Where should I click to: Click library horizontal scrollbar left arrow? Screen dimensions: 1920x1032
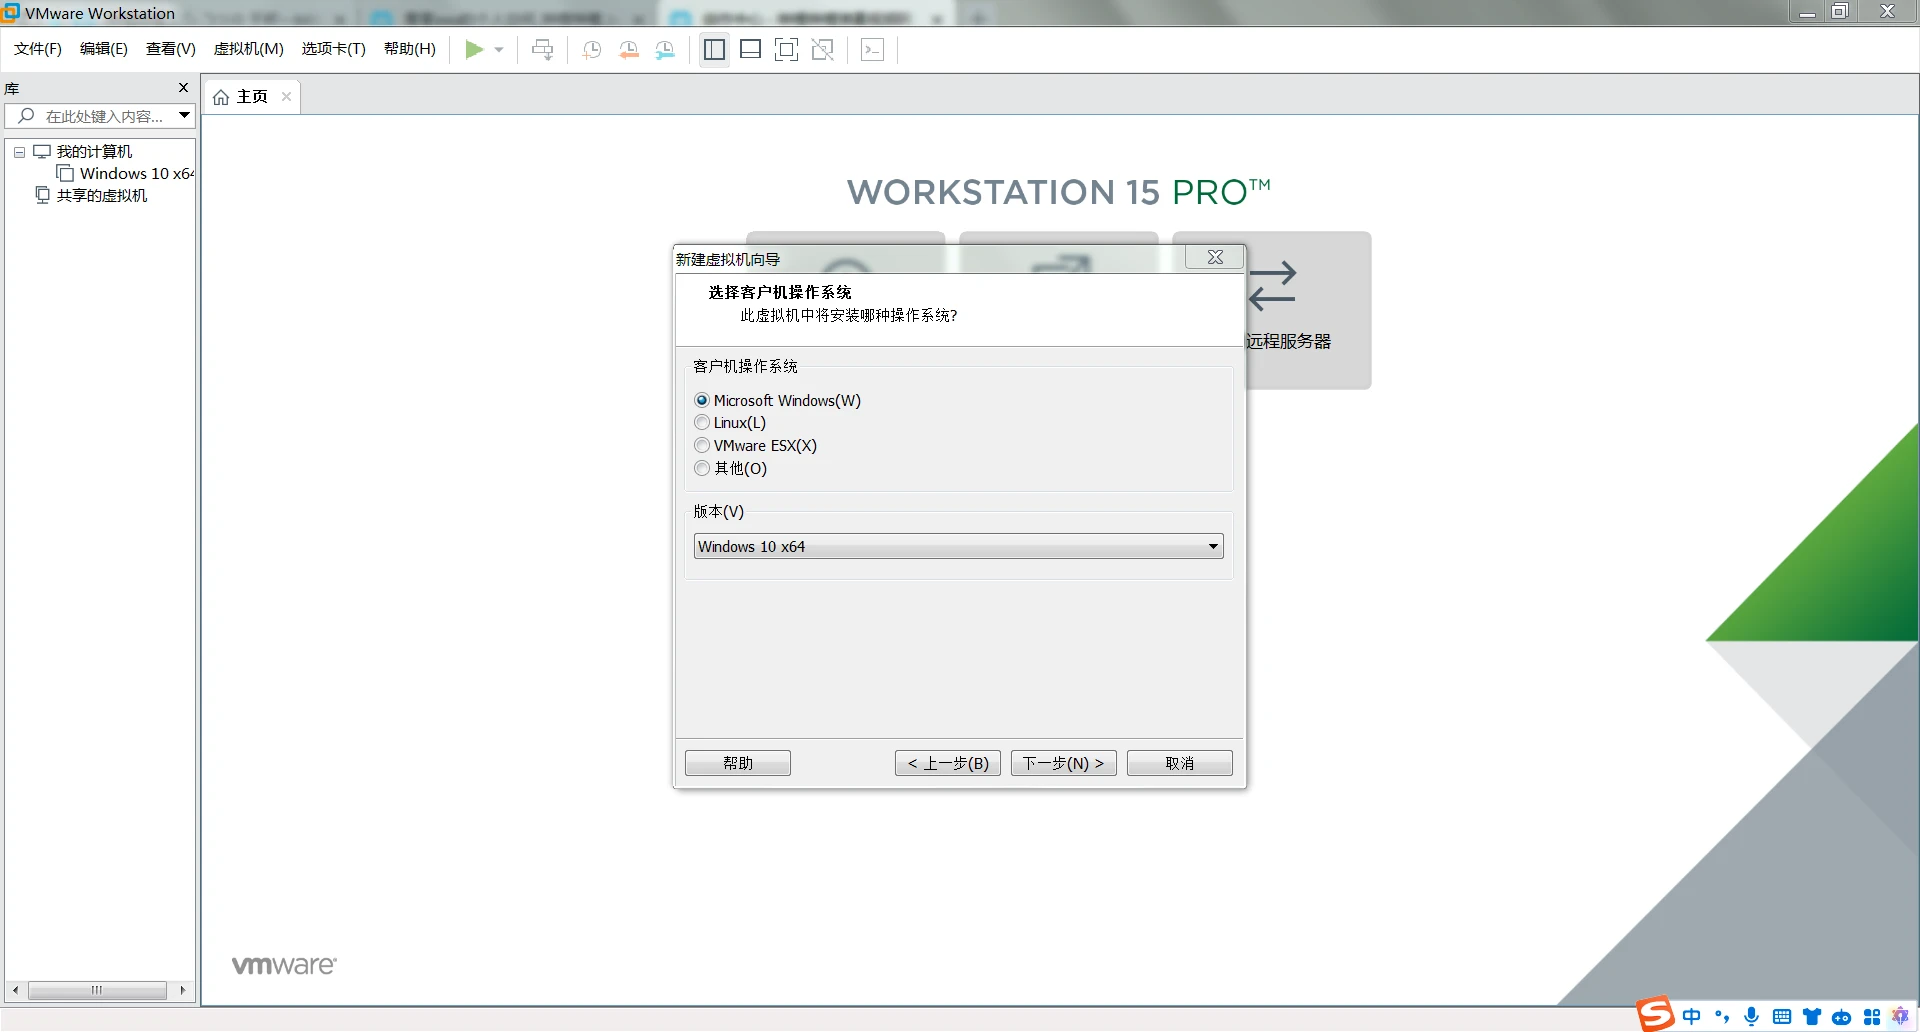point(15,990)
